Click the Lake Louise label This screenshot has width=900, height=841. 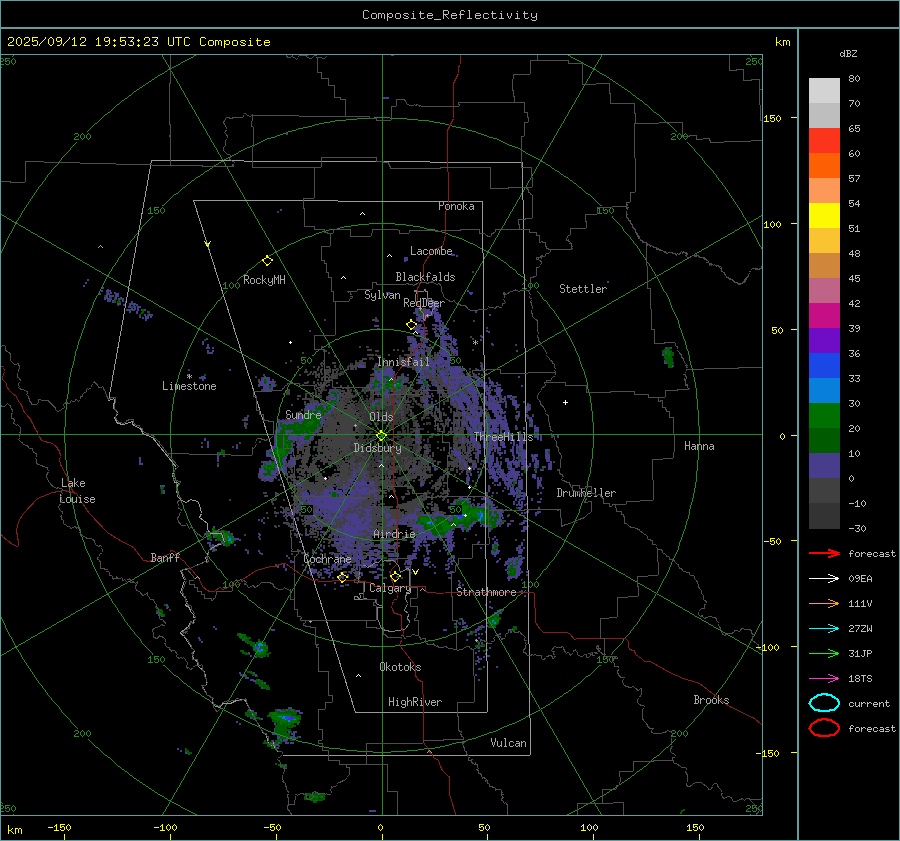[x=77, y=491]
